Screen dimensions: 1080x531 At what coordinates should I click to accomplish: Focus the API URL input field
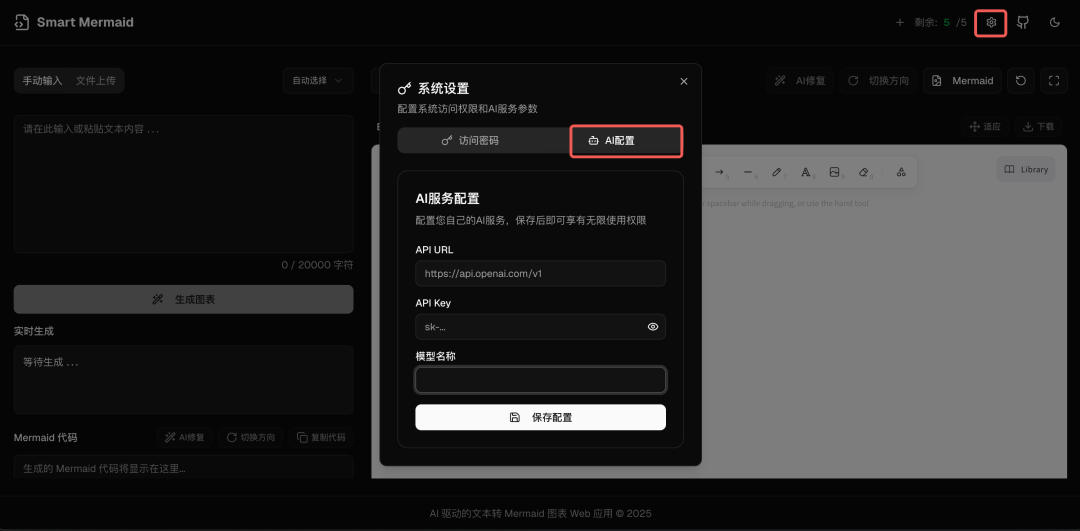pyautogui.click(x=541, y=273)
